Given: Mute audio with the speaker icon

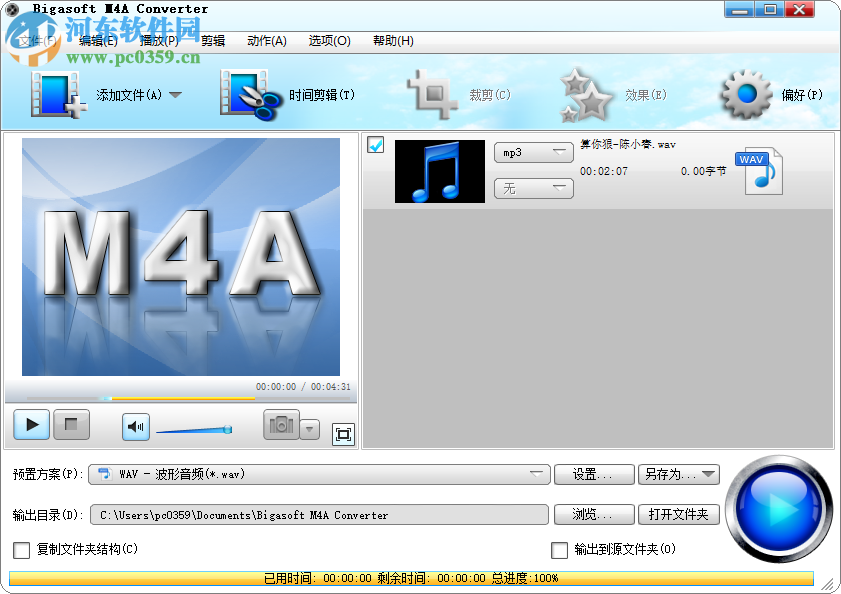Looking at the screenshot, I should tap(134, 425).
